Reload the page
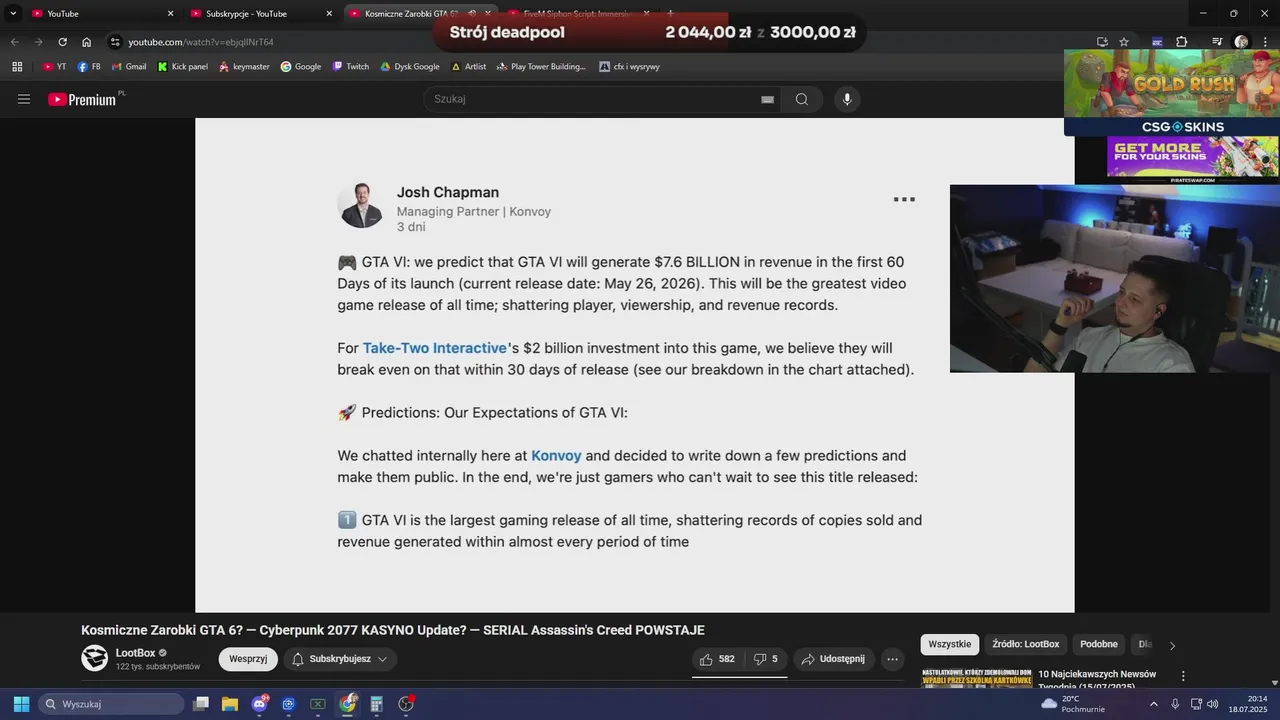This screenshot has height=720, width=1280. pyautogui.click(x=62, y=42)
